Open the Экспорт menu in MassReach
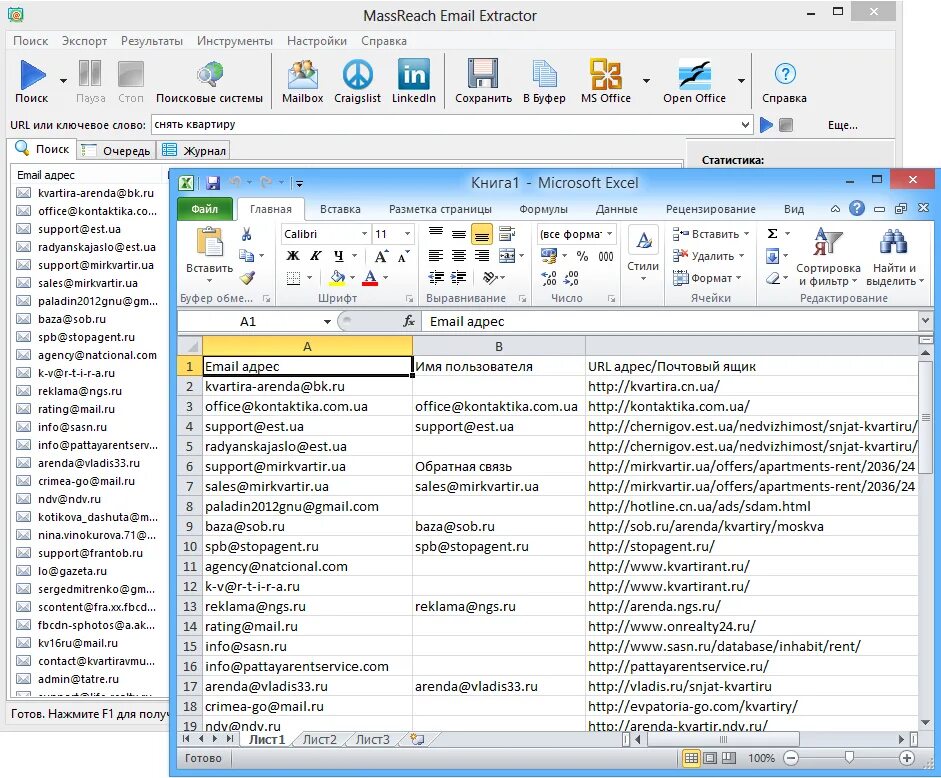The image size is (941, 778). [x=85, y=41]
